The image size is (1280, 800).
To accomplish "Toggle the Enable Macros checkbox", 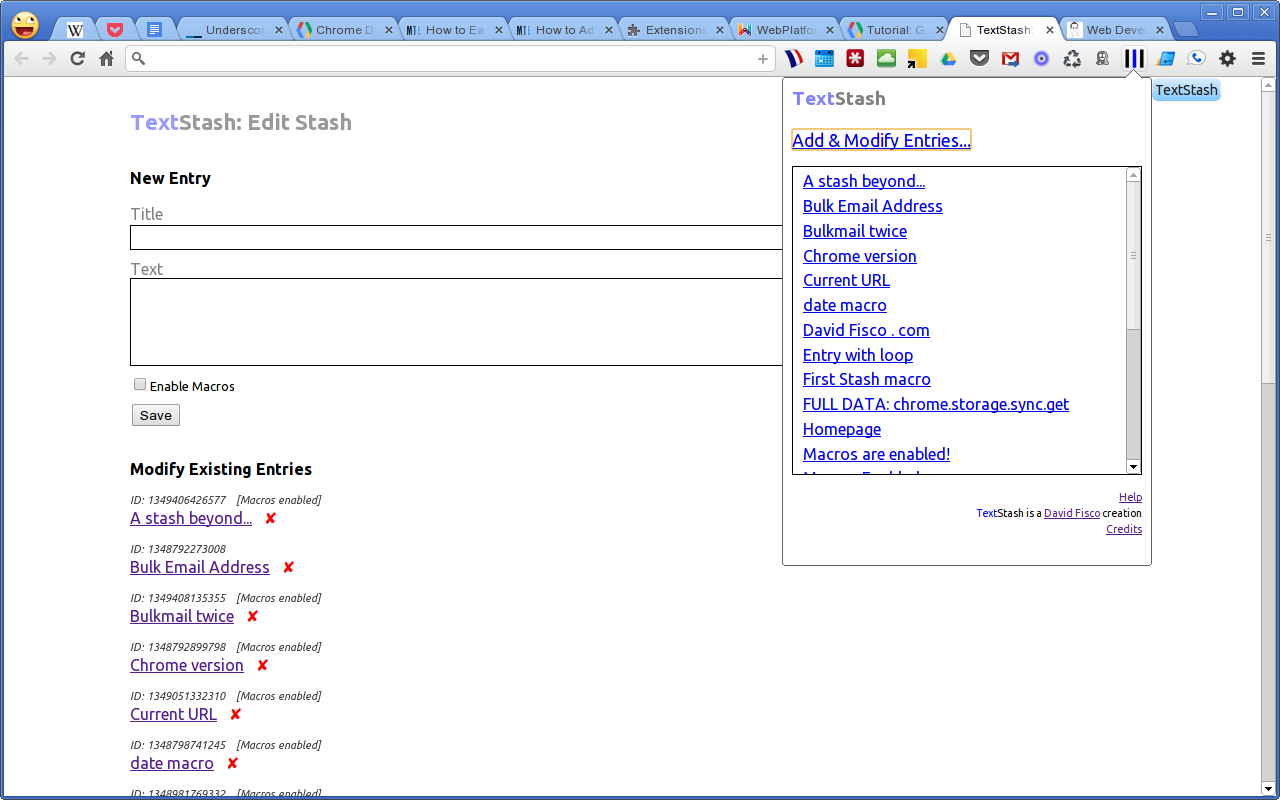I will [x=140, y=384].
